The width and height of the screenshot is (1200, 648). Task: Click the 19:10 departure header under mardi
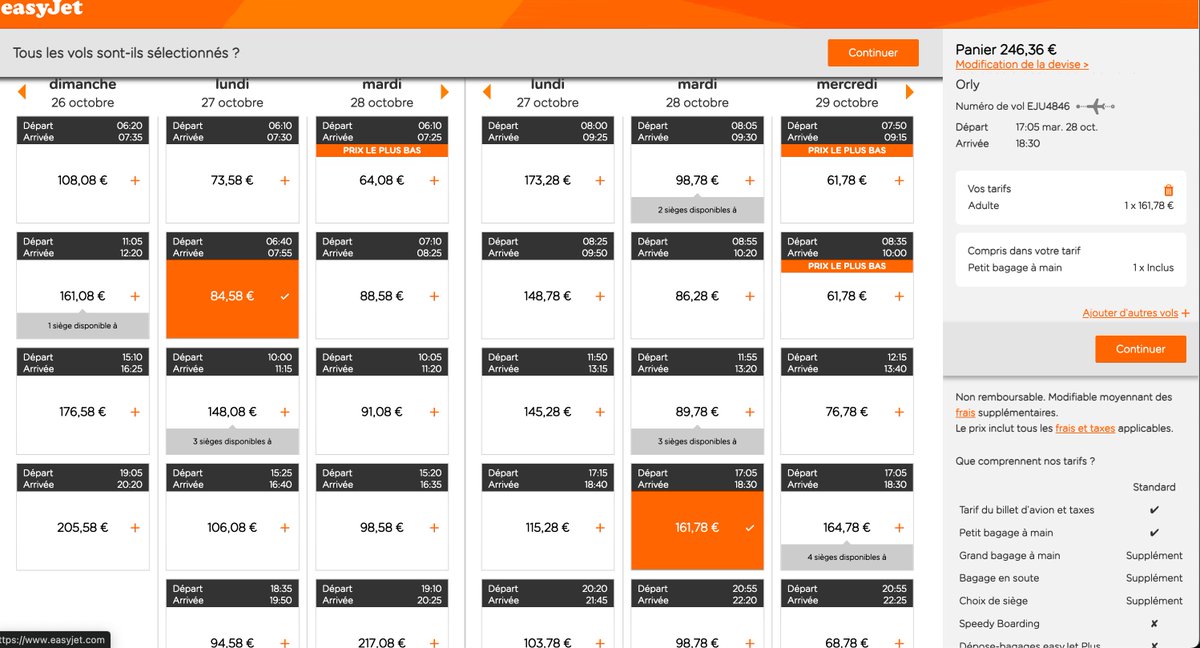(x=382, y=595)
